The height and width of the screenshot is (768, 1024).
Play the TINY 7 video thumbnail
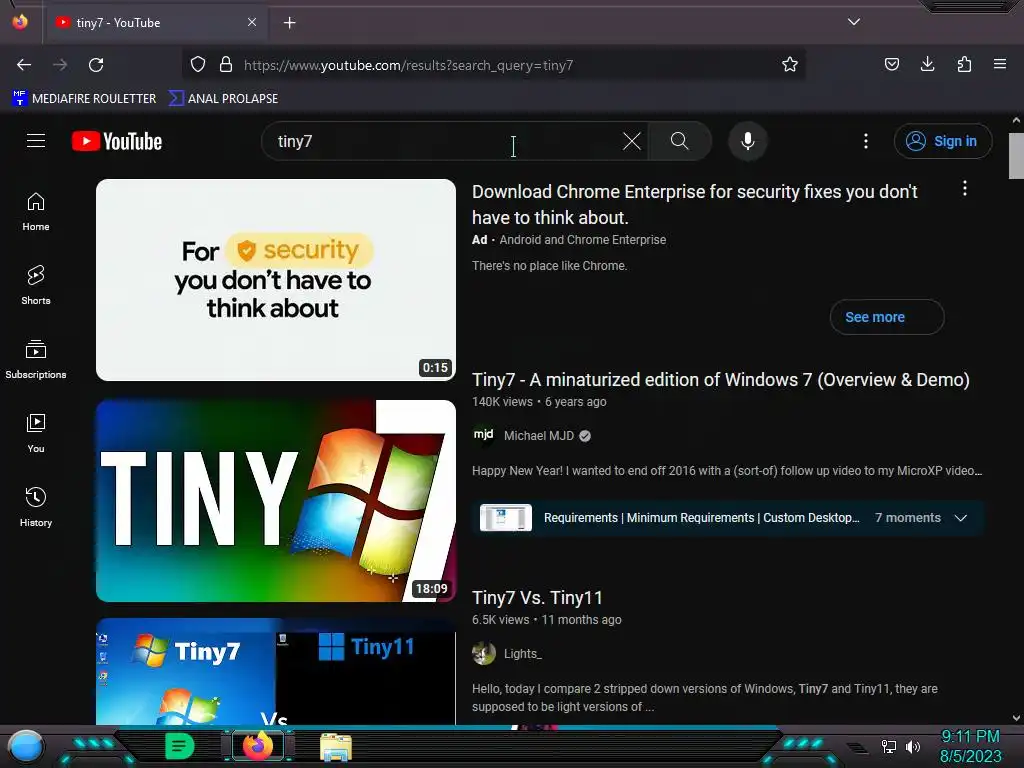click(x=276, y=501)
